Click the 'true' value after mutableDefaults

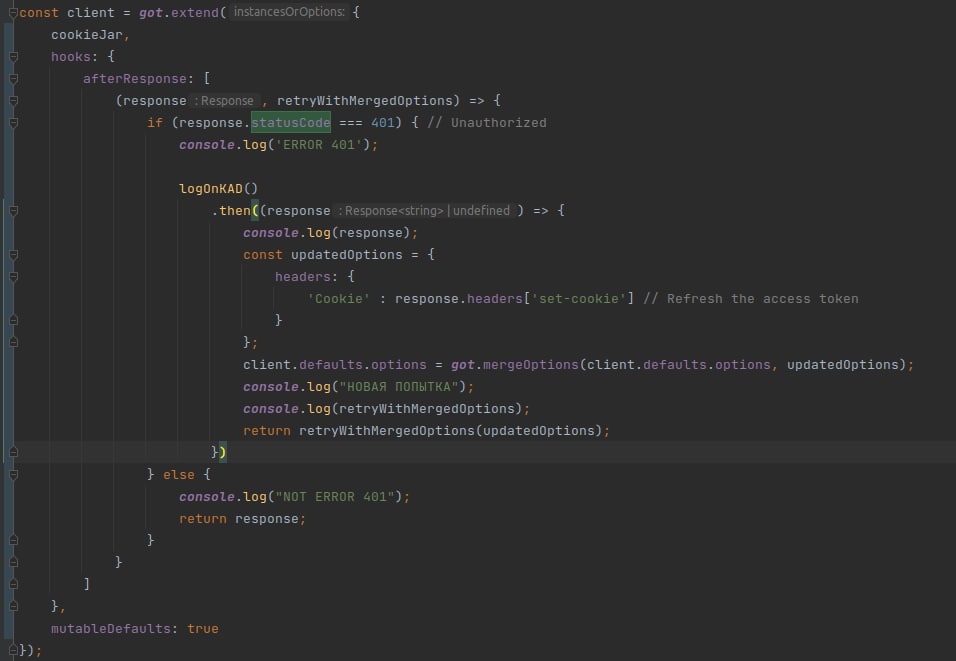click(x=202, y=628)
